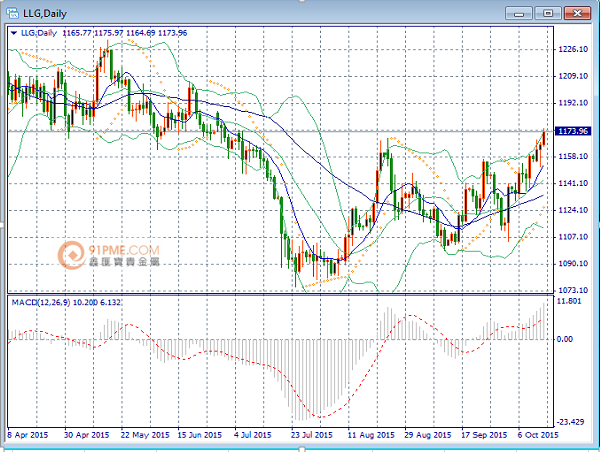600x452 pixels.
Task: Click the 1090.10 price axis value
Action: [x=573, y=264]
